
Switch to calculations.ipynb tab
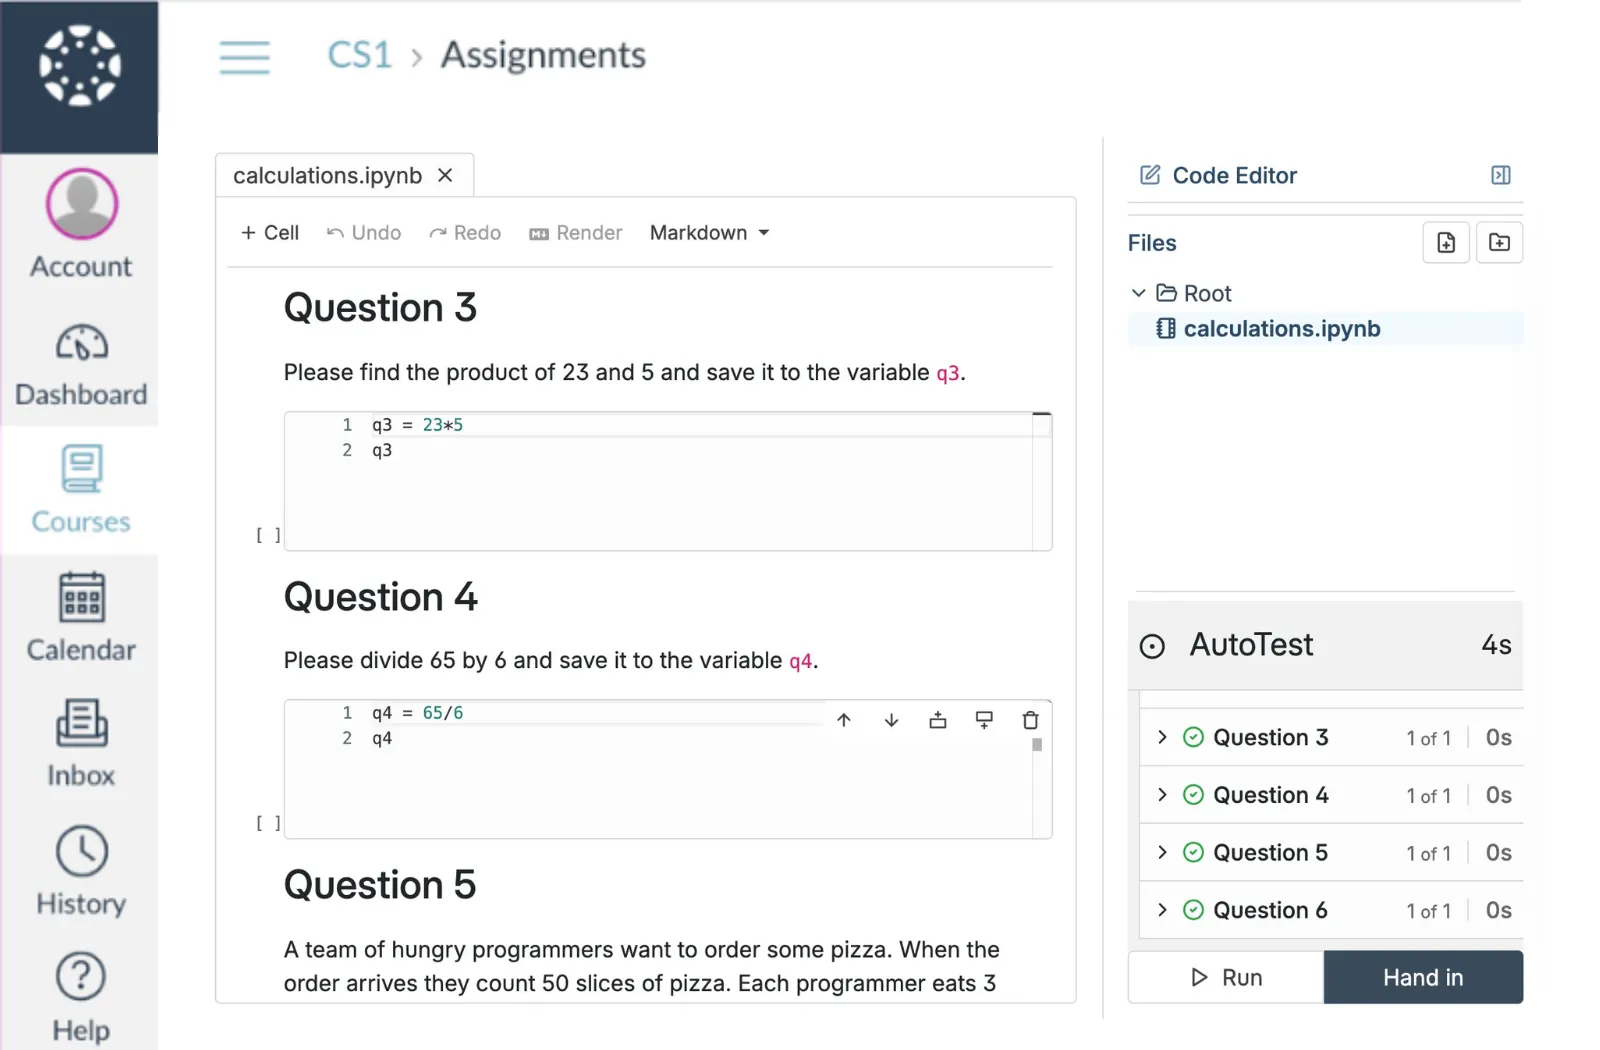[328, 175]
